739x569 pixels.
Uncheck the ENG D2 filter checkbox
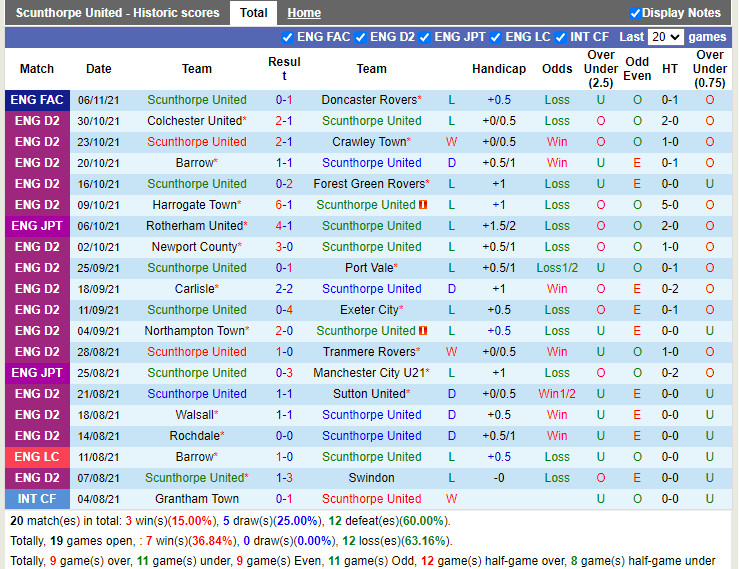(360, 37)
